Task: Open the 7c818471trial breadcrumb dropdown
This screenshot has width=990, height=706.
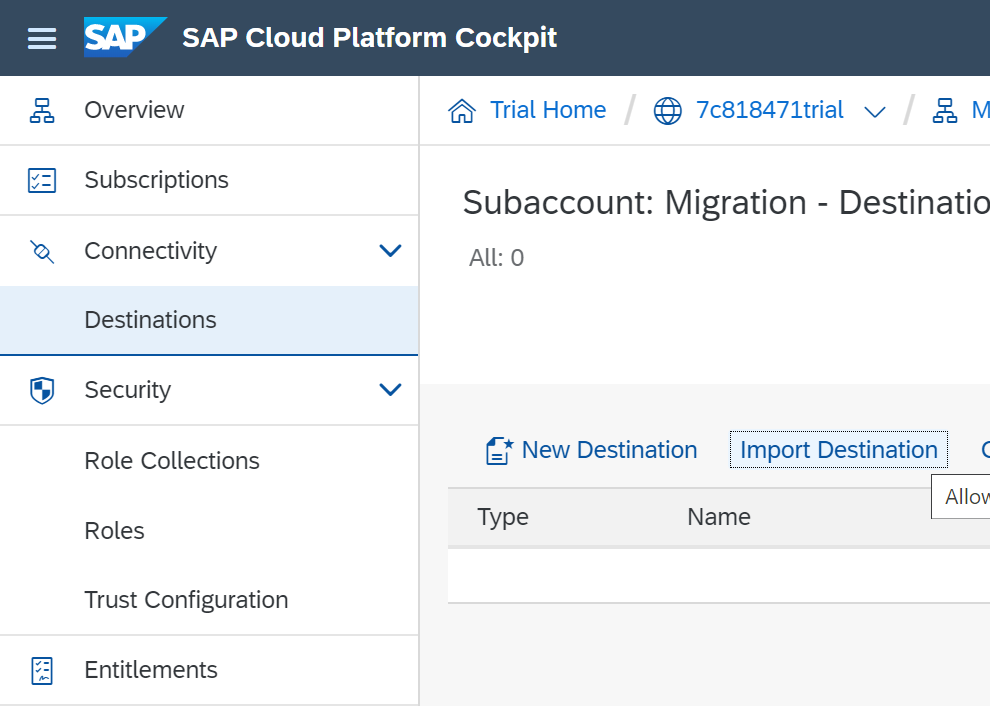Action: point(874,112)
